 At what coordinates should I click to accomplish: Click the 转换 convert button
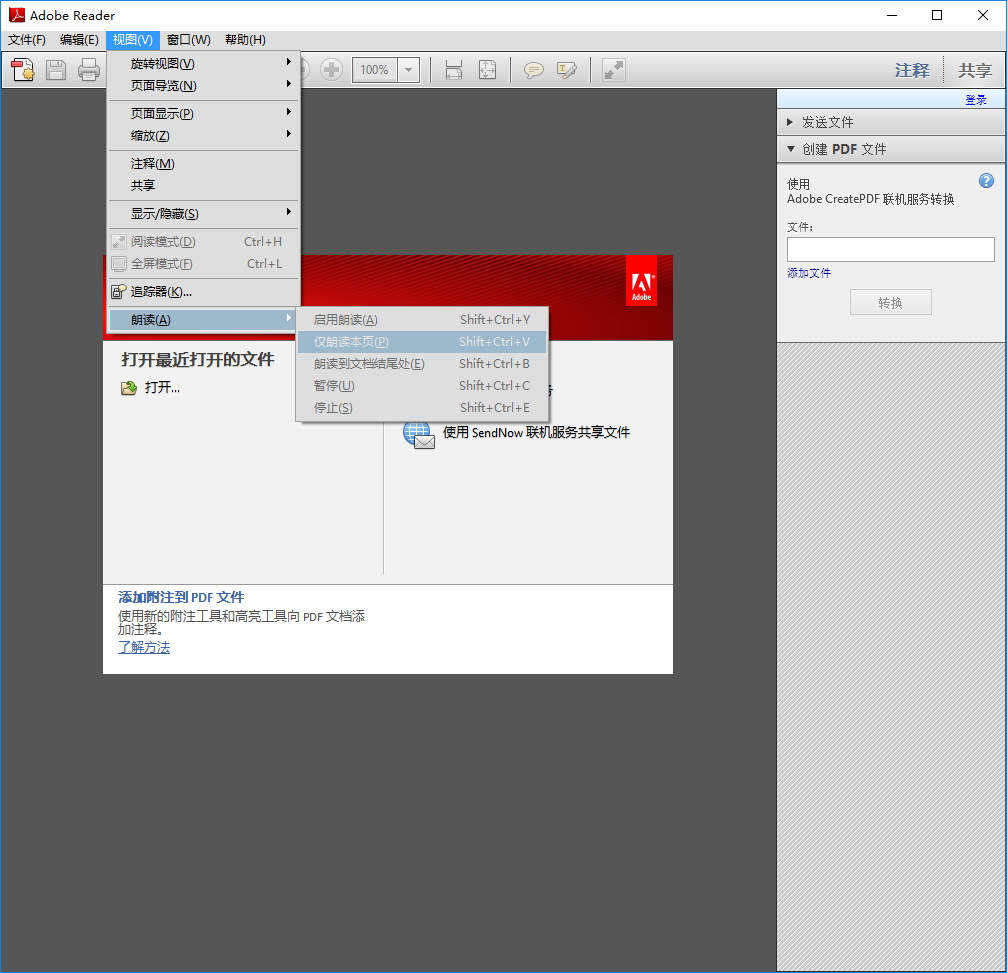point(890,302)
